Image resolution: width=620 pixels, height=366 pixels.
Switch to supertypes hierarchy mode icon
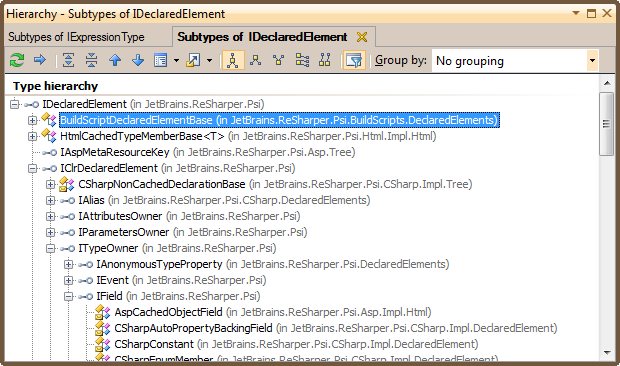click(255, 60)
